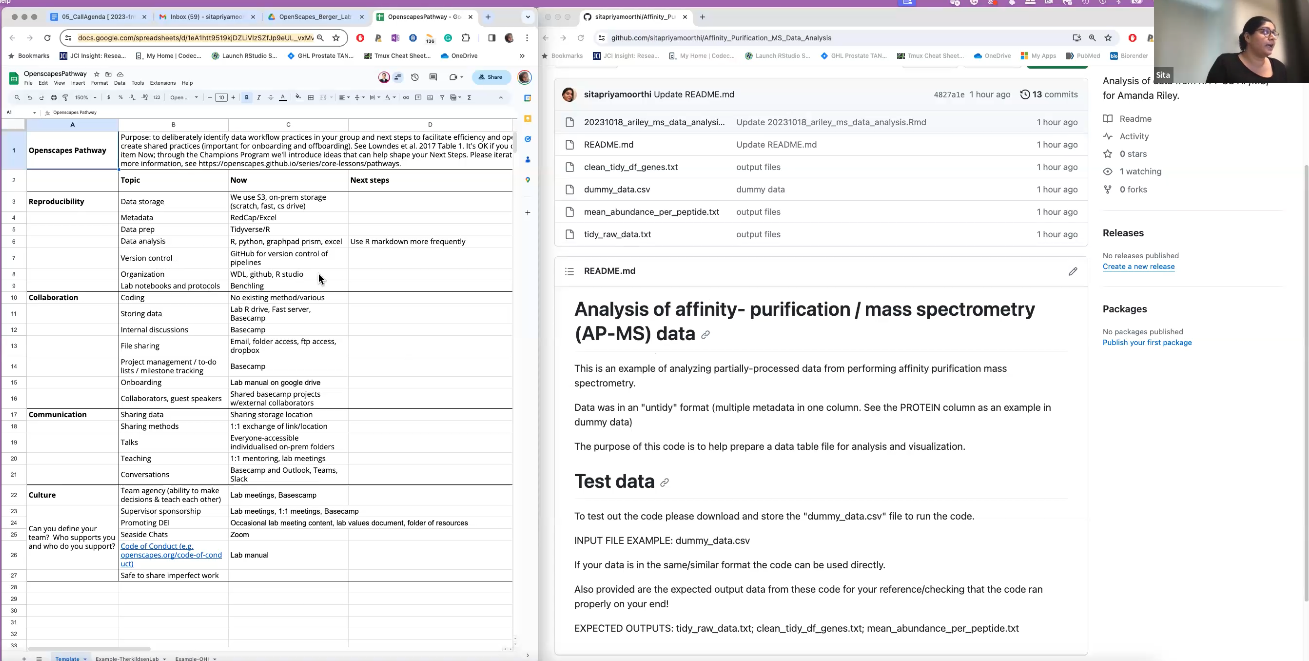Open the dummy_data.csv file link
1309x661 pixels.
coord(617,189)
